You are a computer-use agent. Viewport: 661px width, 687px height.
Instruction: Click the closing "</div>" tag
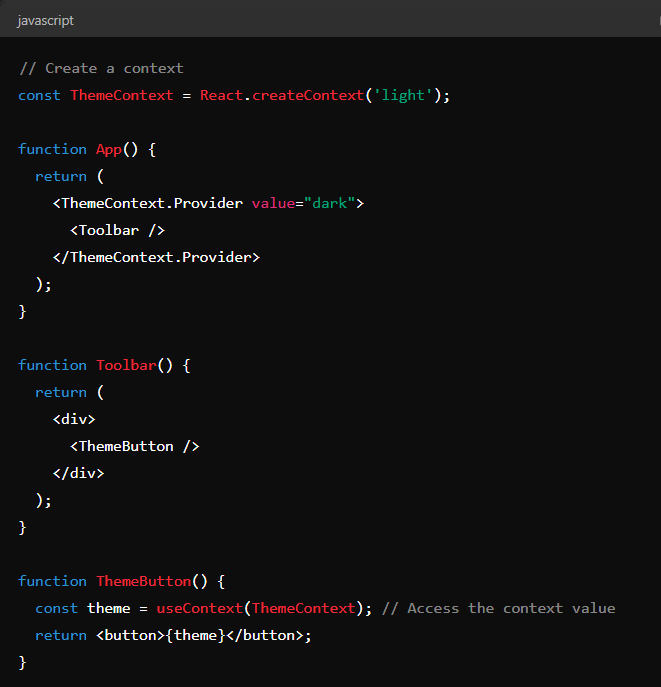point(78,474)
